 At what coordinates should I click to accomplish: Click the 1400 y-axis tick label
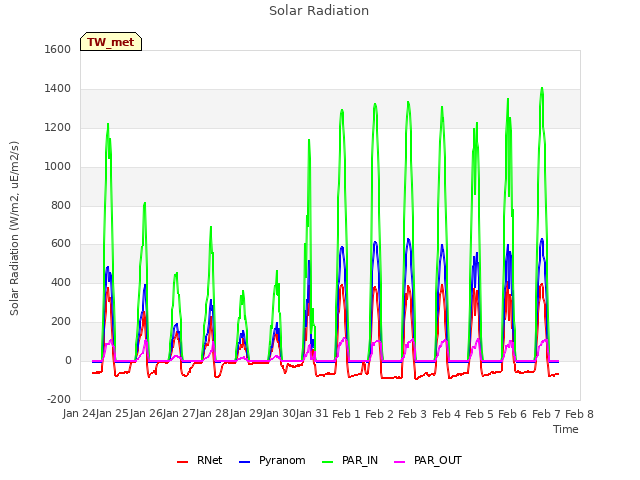[x=58, y=88]
